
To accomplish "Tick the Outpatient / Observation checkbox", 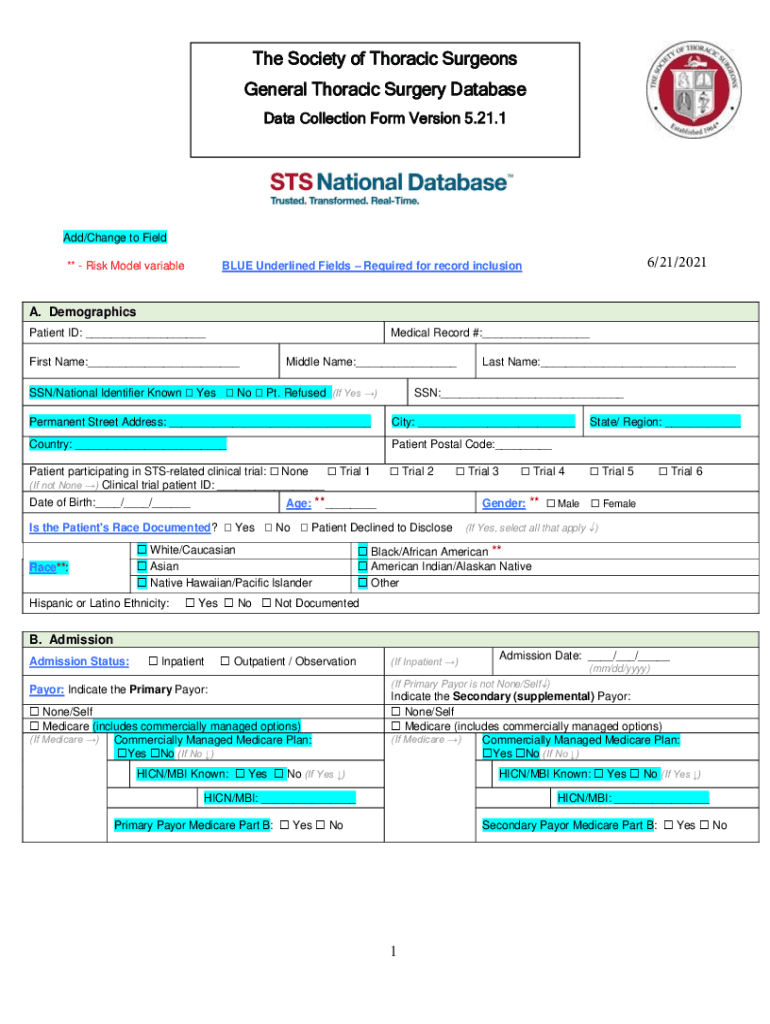I will 225,661.
